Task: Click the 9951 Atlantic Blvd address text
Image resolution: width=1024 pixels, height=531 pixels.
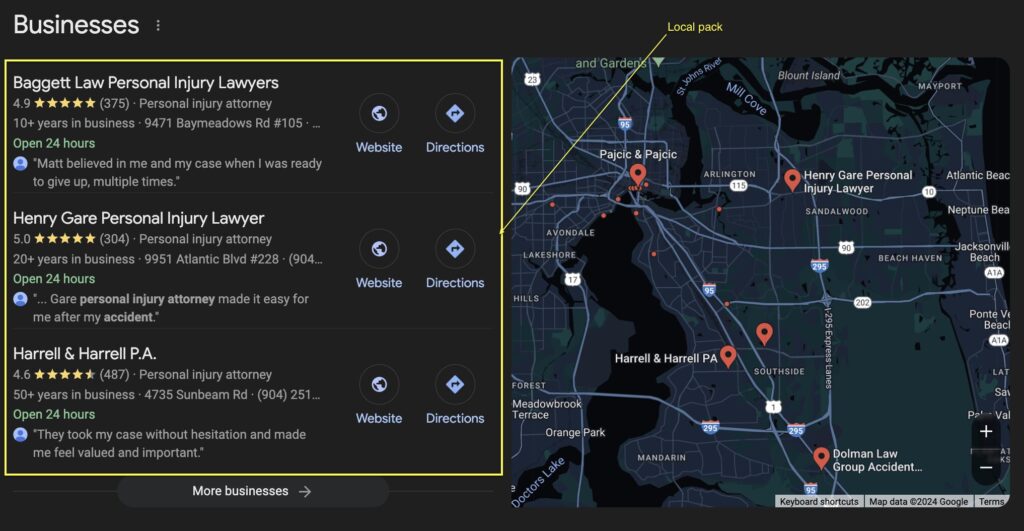Action: 212,259
